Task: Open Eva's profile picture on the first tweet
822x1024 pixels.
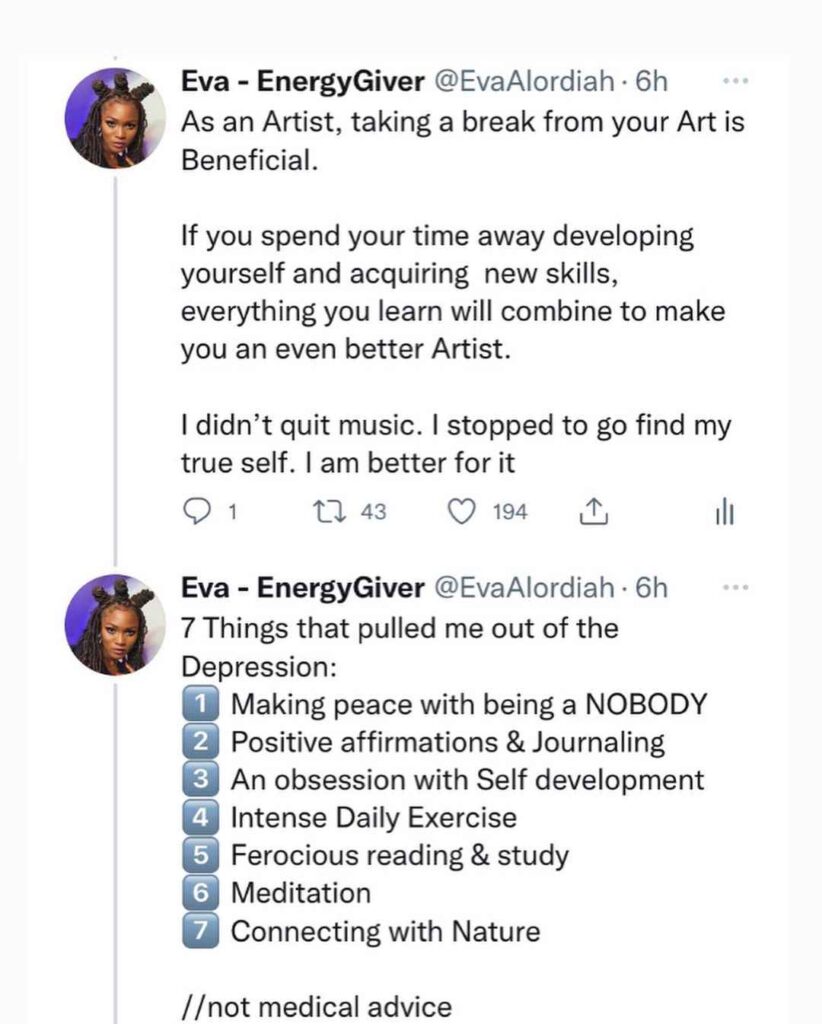Action: tap(116, 117)
